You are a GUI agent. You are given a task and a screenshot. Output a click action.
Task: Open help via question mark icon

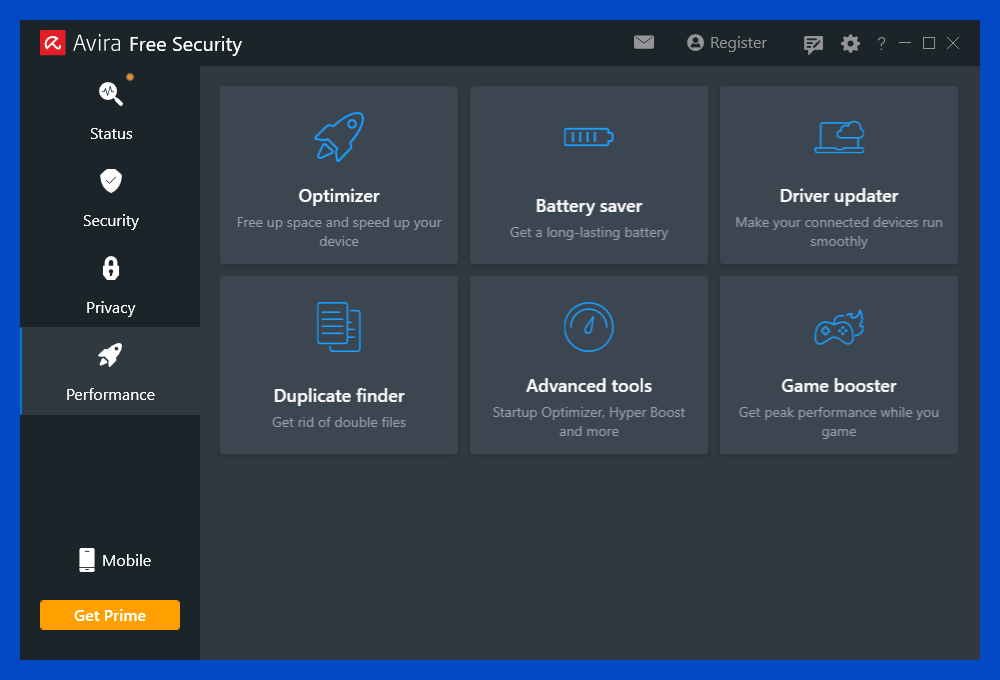click(x=881, y=44)
